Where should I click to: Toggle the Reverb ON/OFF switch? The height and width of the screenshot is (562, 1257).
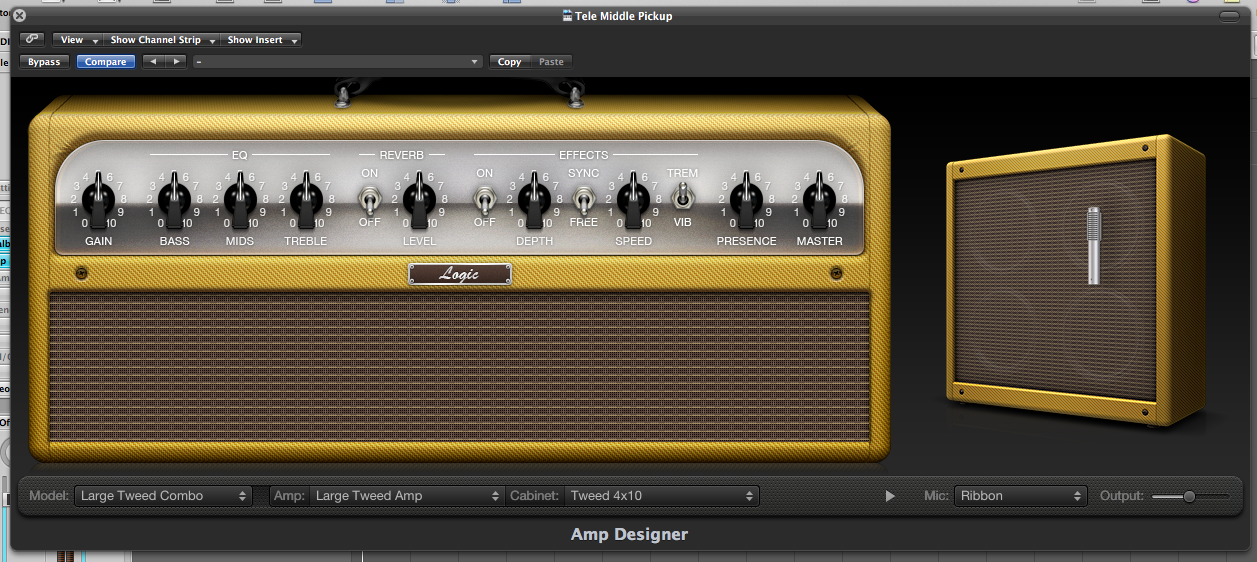click(x=369, y=201)
